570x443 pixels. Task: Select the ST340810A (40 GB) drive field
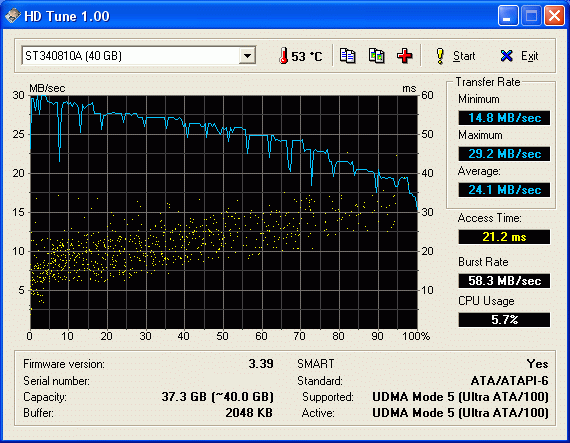(139, 56)
